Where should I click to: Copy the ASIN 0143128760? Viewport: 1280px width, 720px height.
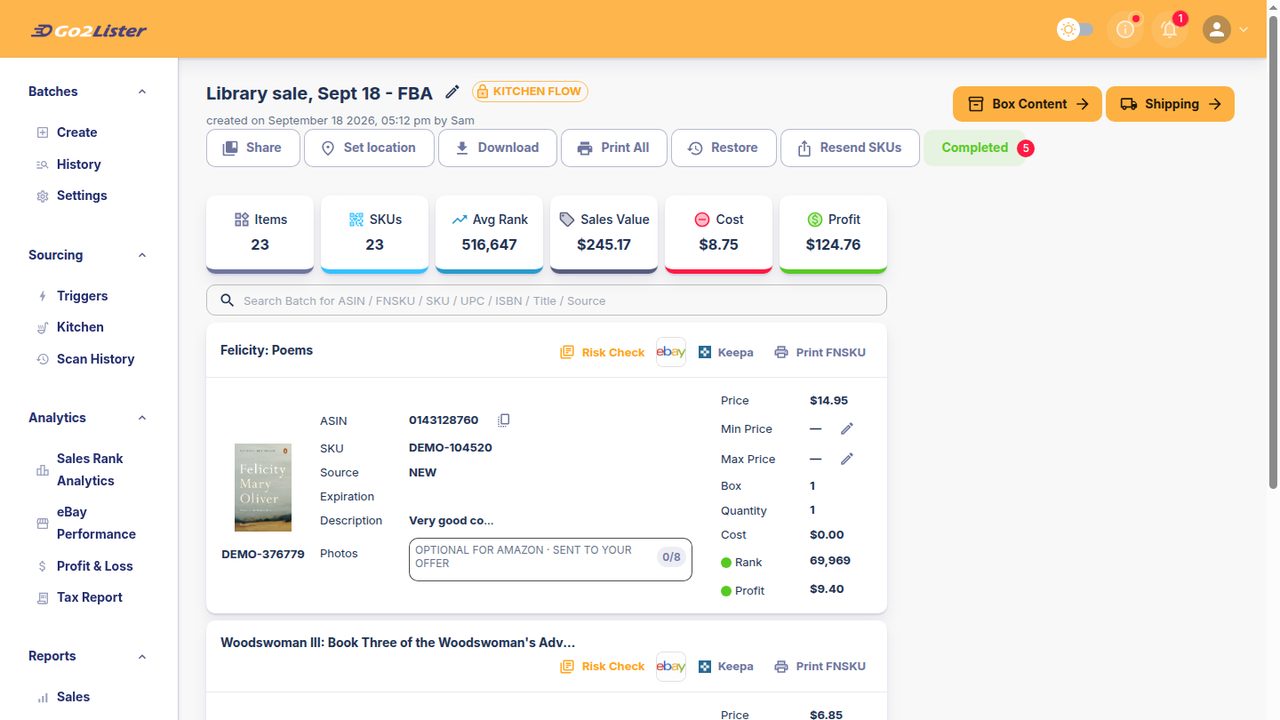pyautogui.click(x=504, y=420)
